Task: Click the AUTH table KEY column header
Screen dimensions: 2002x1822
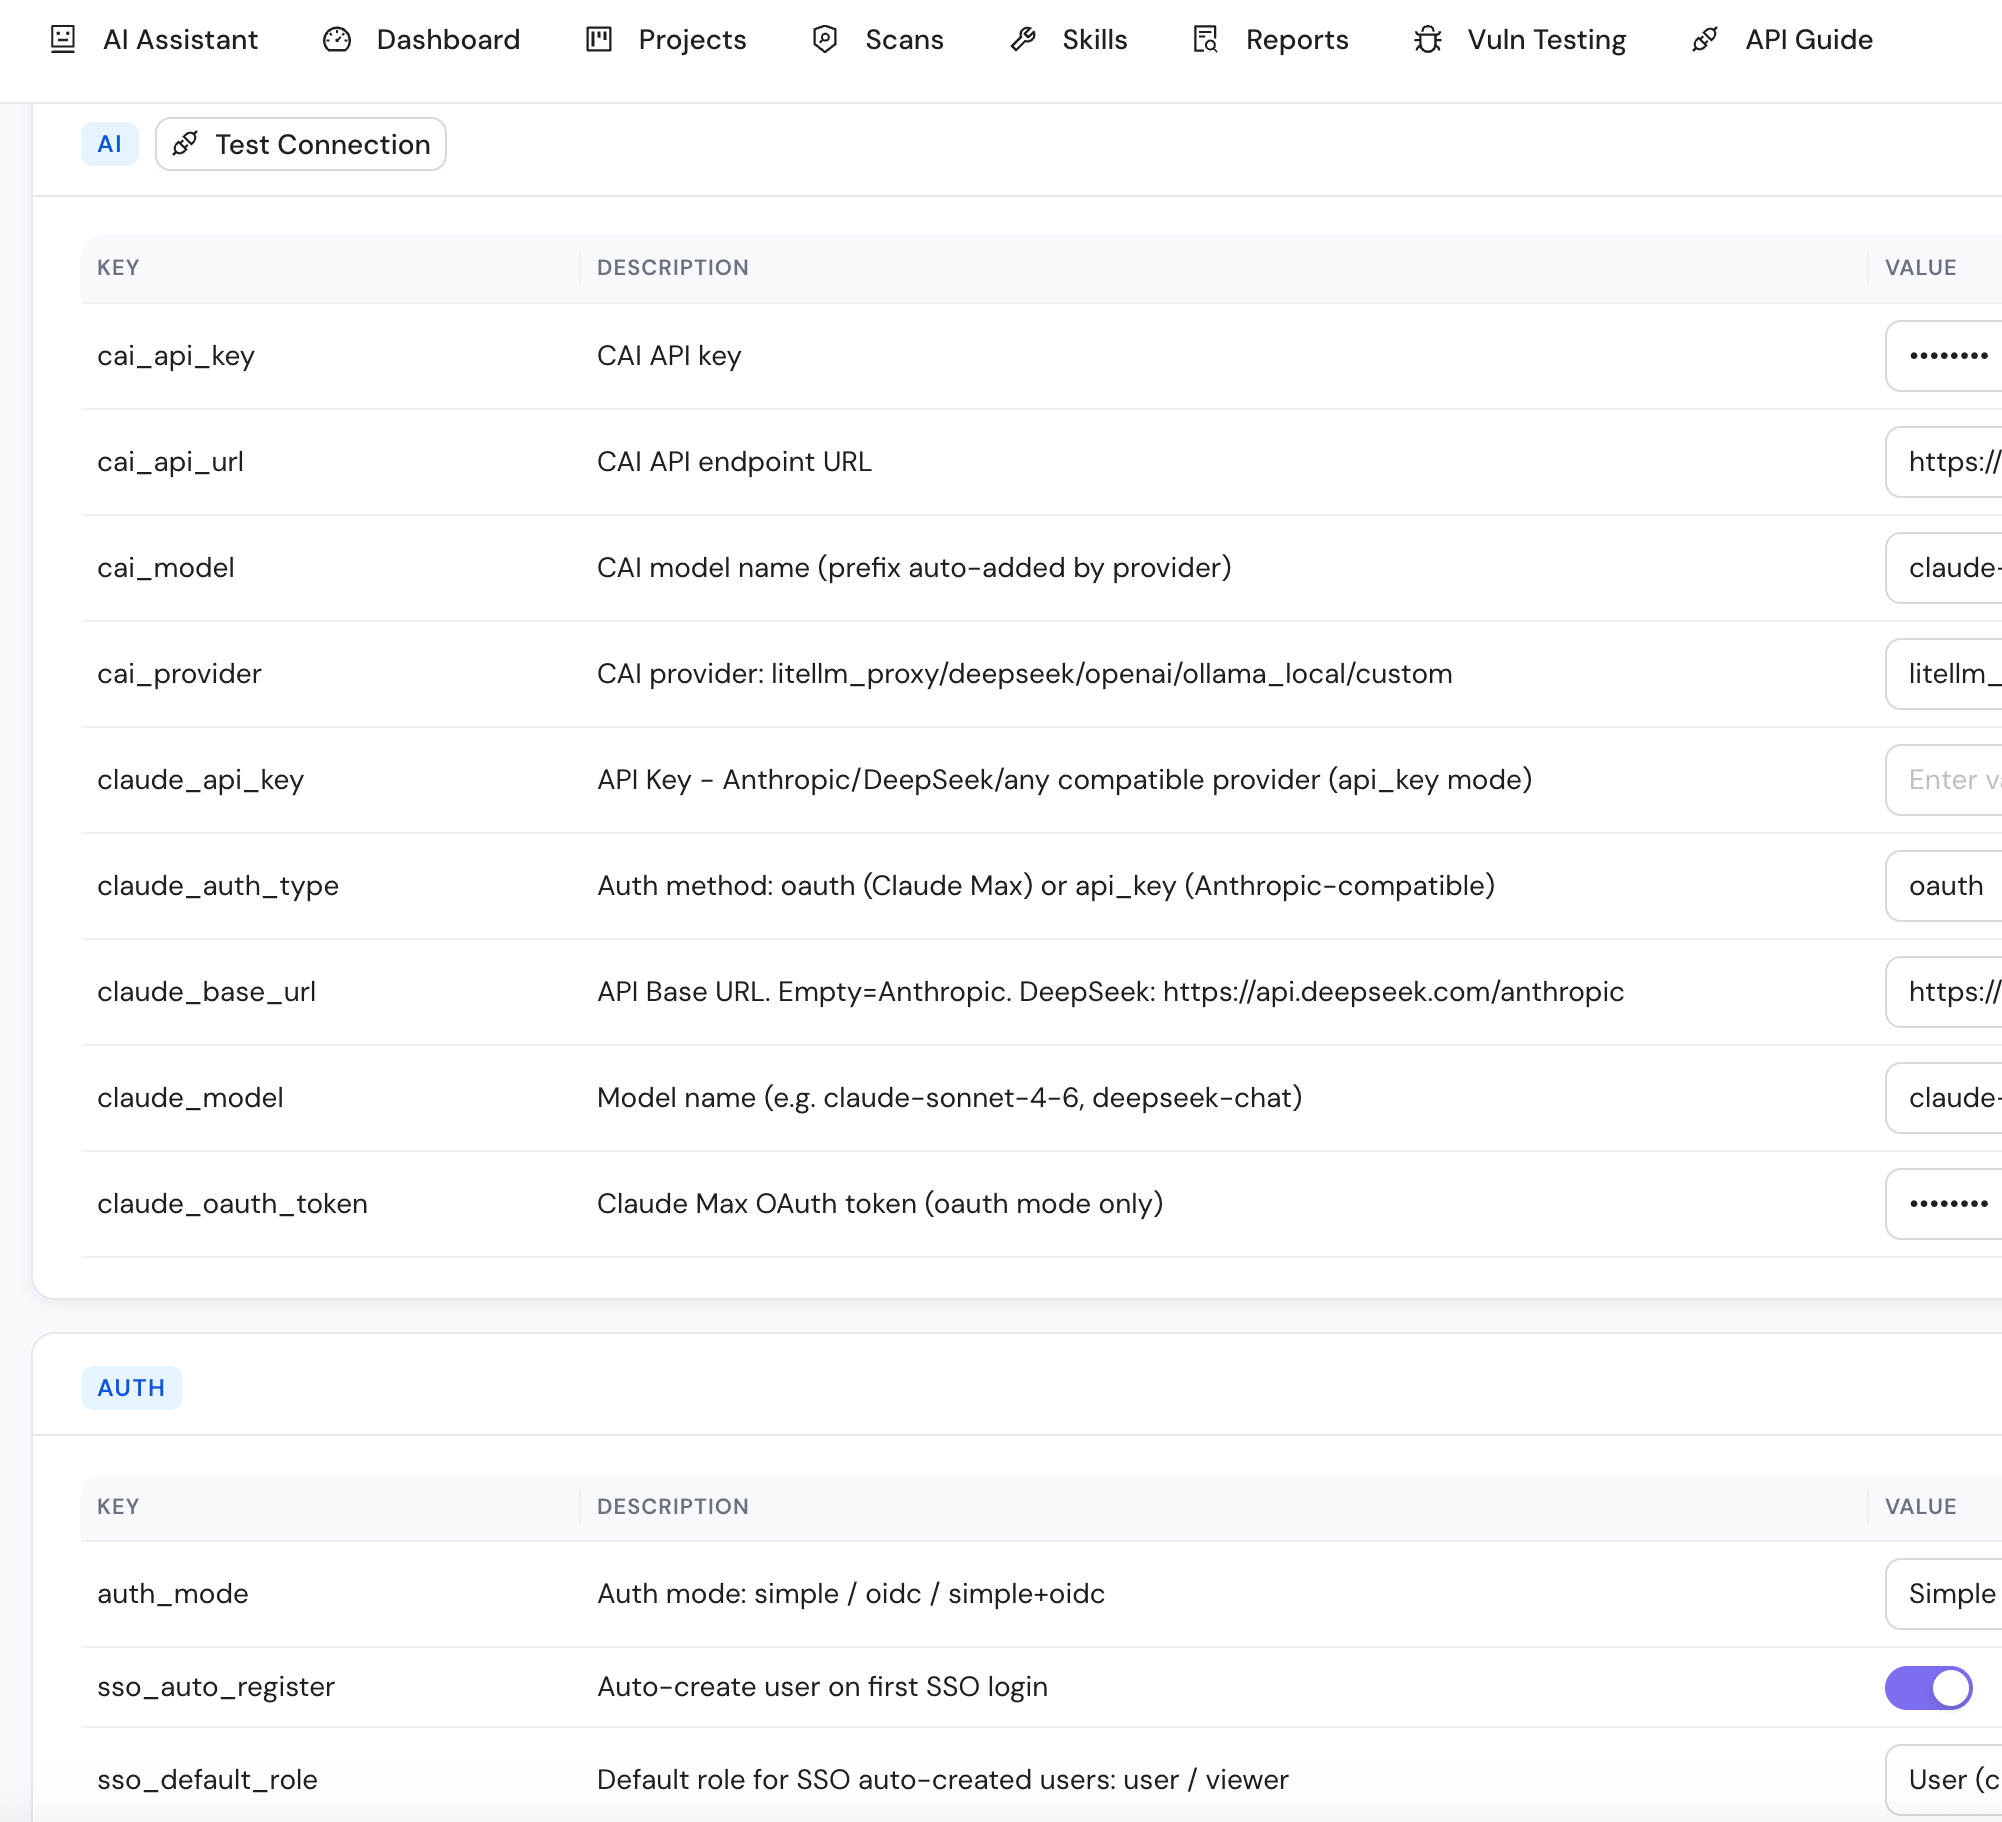Action: click(x=118, y=1507)
